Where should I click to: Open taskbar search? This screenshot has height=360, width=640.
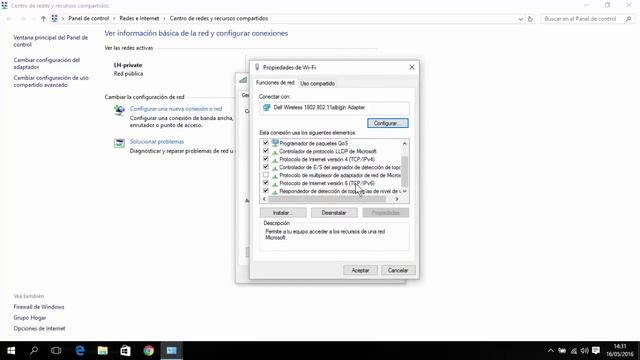coord(34,350)
